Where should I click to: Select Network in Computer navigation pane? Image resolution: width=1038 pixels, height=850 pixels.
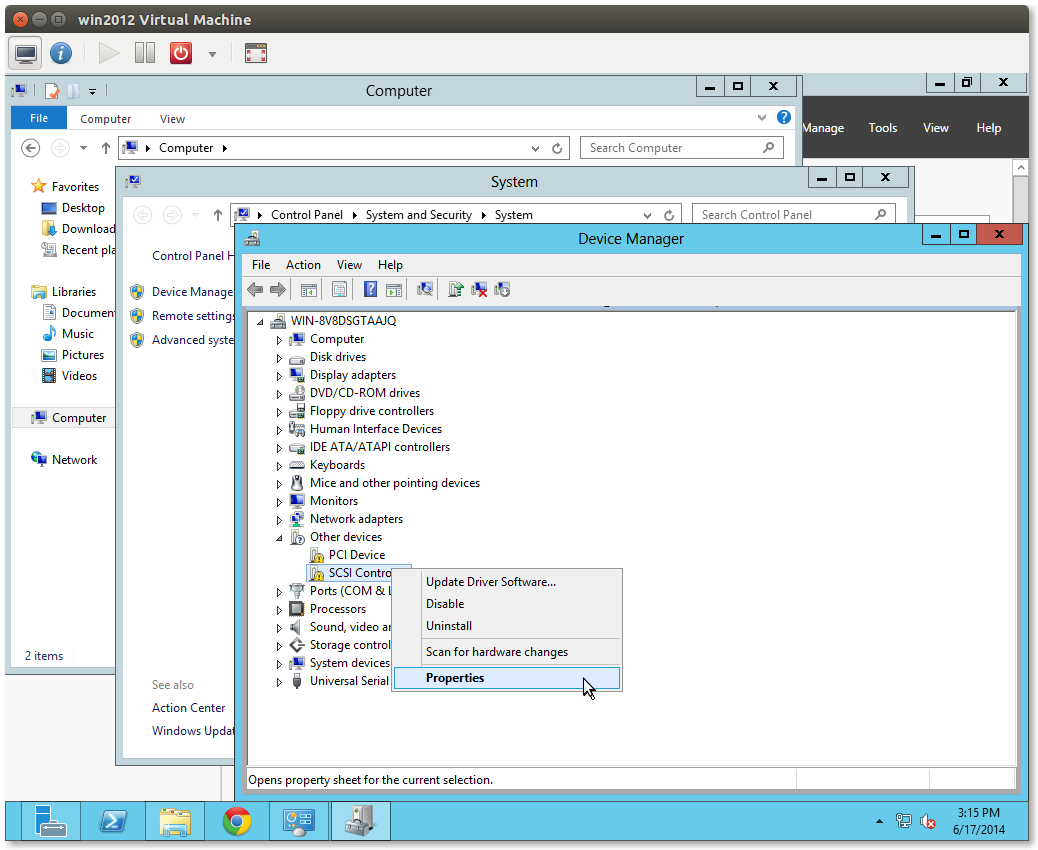pos(74,460)
